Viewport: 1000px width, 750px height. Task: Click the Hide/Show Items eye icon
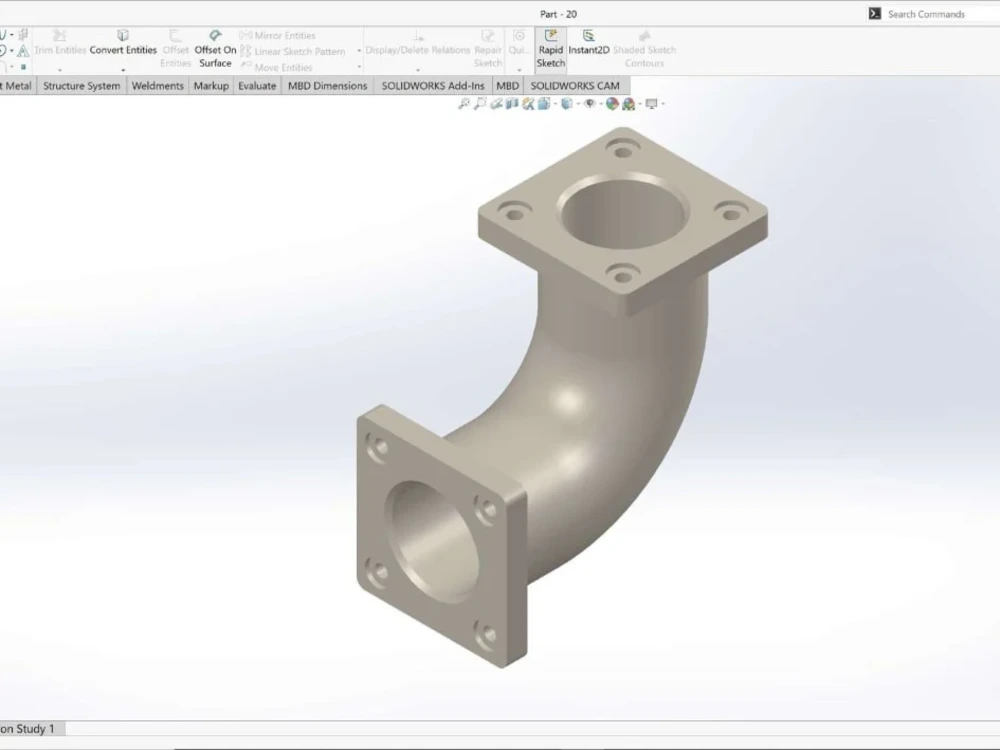(589, 103)
